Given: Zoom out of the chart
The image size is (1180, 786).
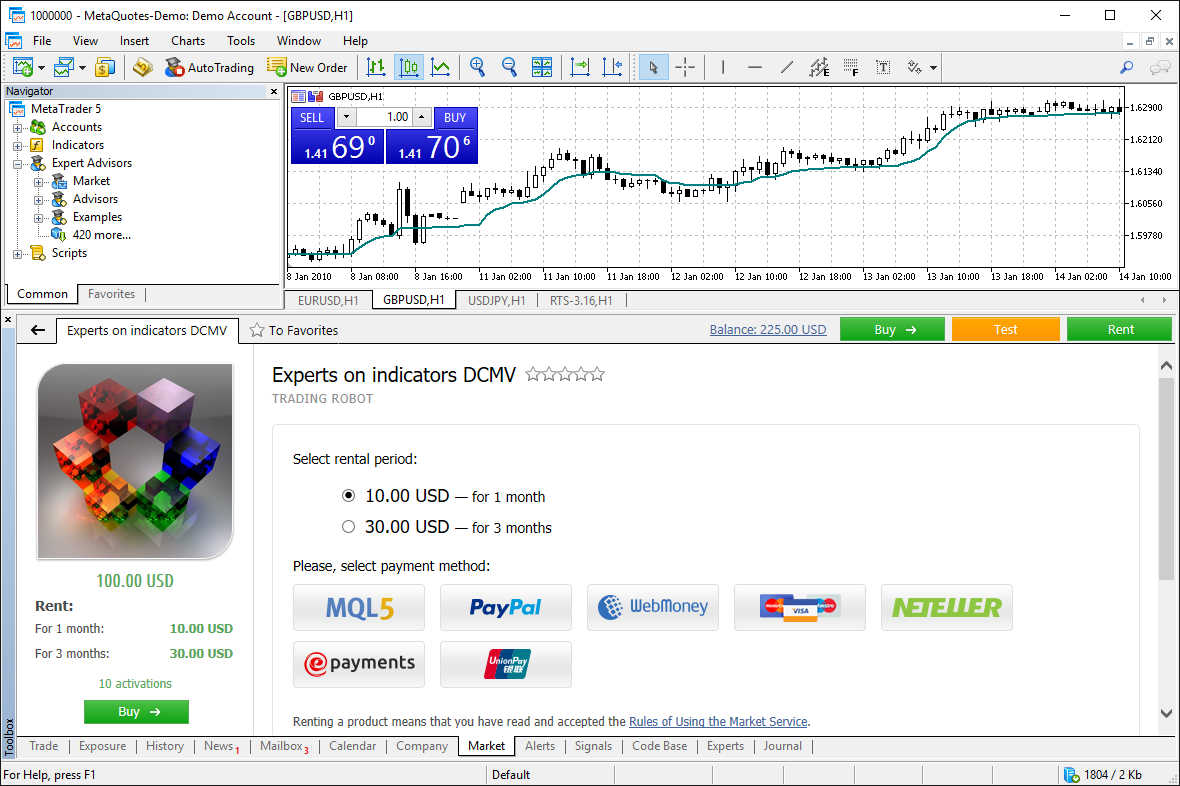Looking at the screenshot, I should [x=509, y=68].
